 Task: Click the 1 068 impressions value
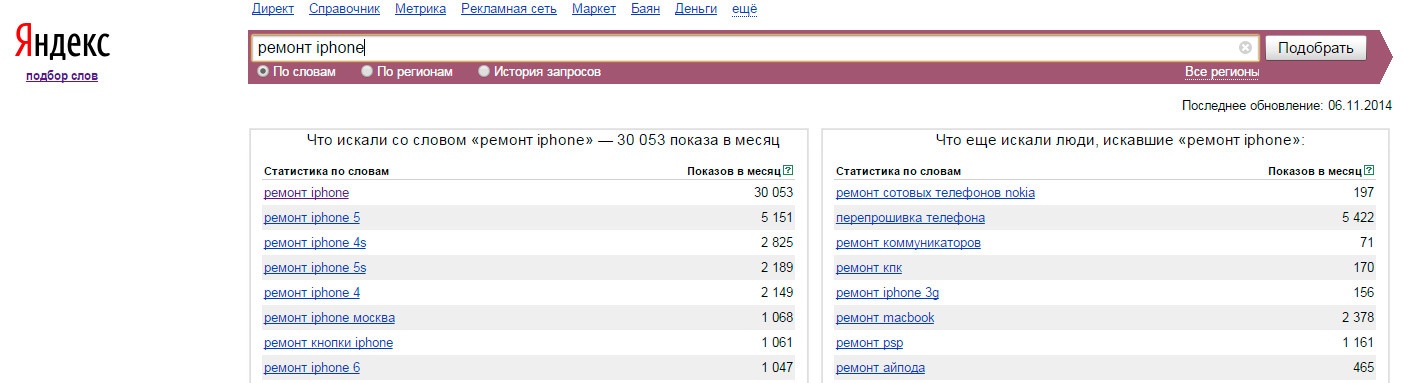[x=776, y=318]
